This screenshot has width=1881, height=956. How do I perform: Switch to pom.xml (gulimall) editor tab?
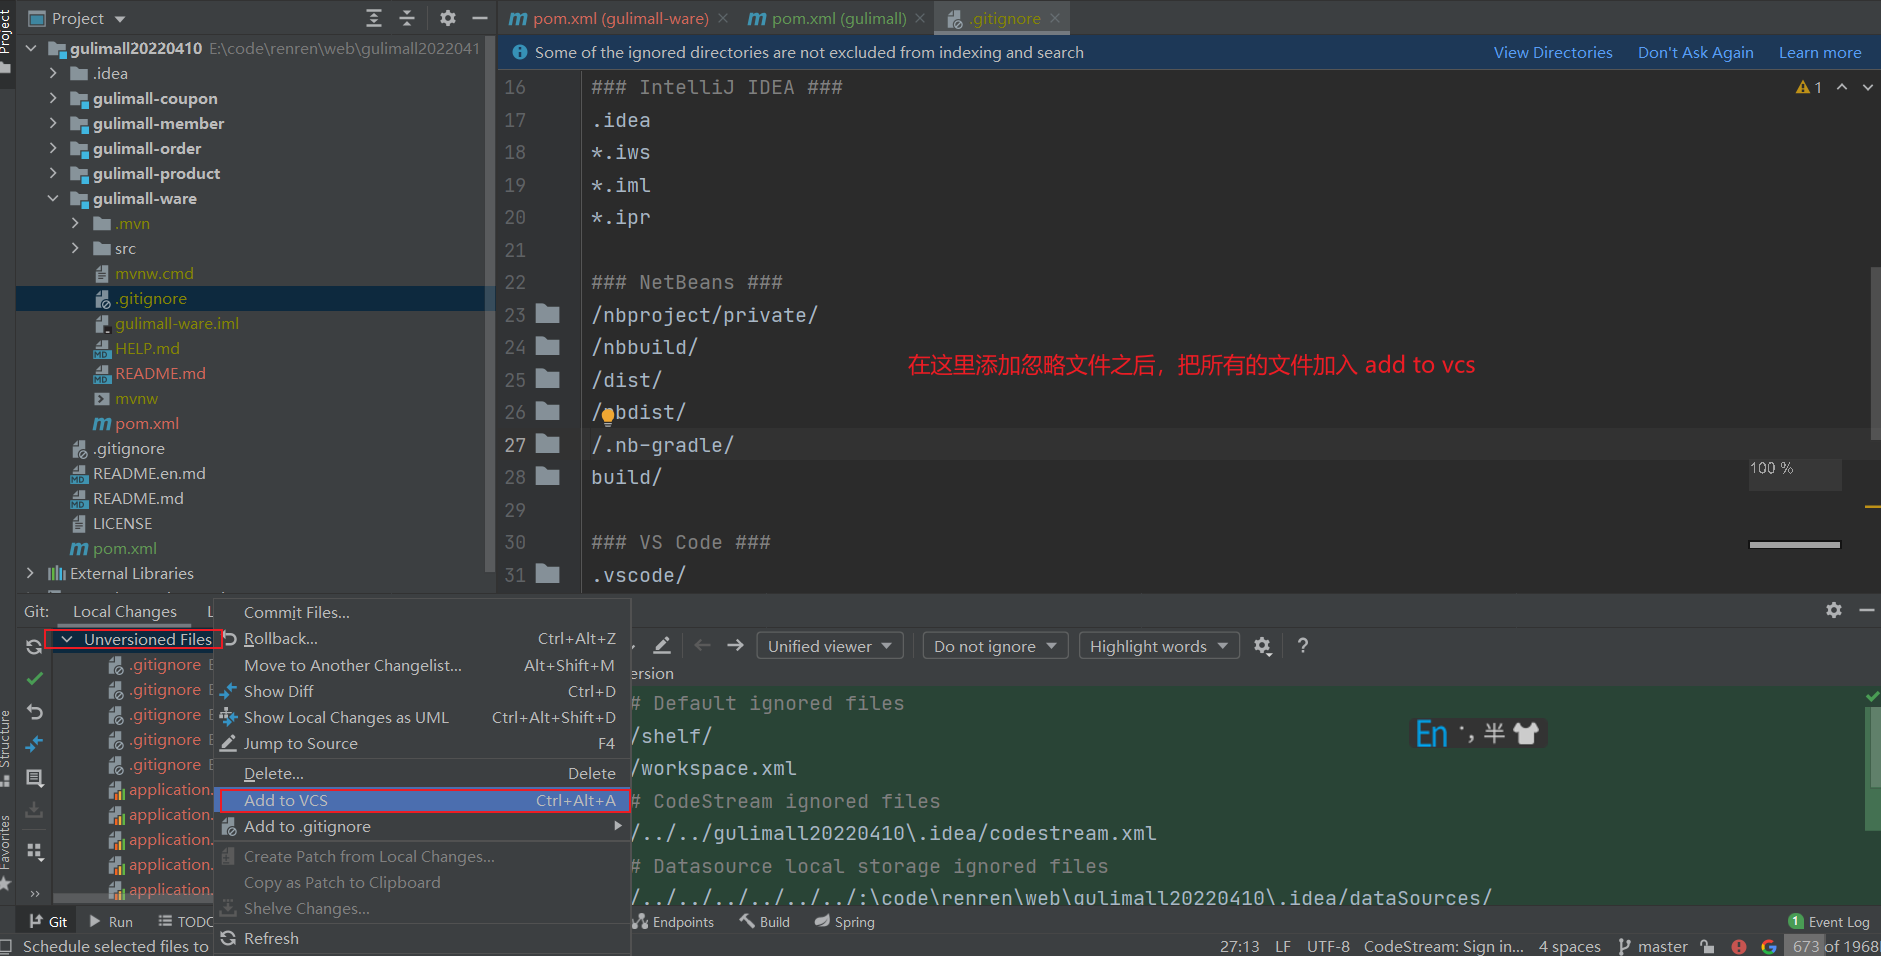[x=838, y=18]
